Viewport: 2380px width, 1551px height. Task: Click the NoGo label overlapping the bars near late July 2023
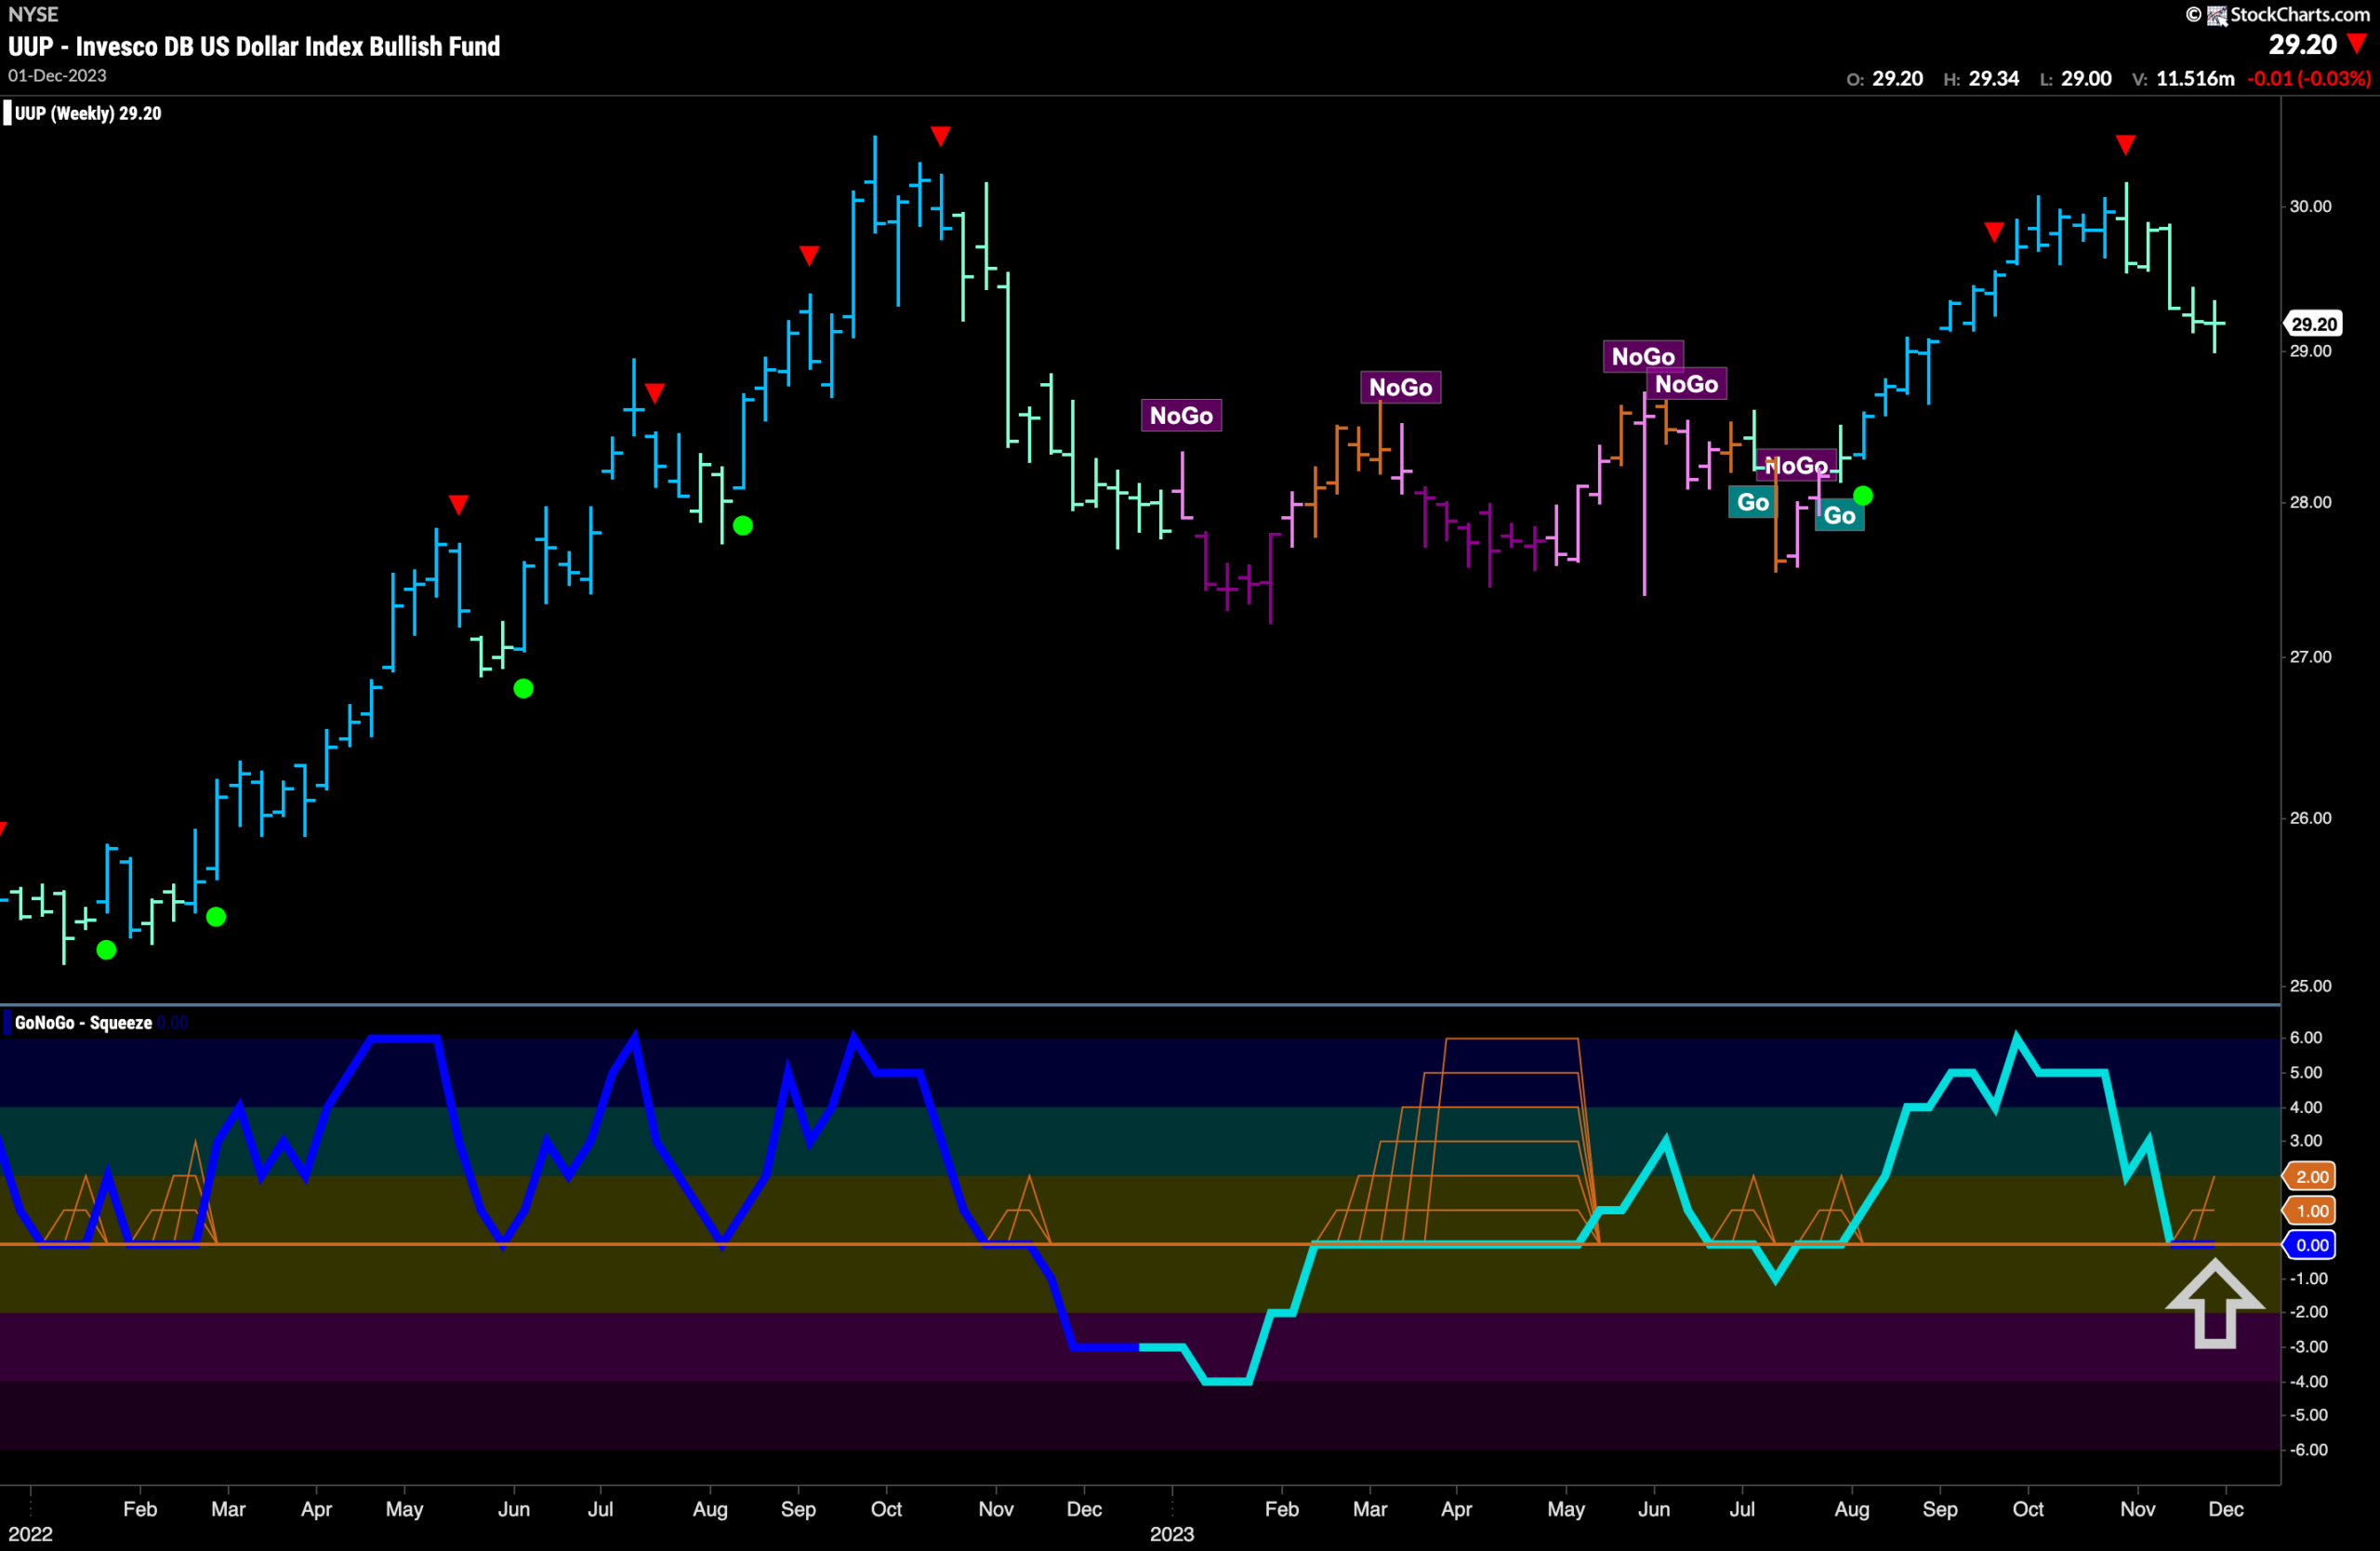1796,465
